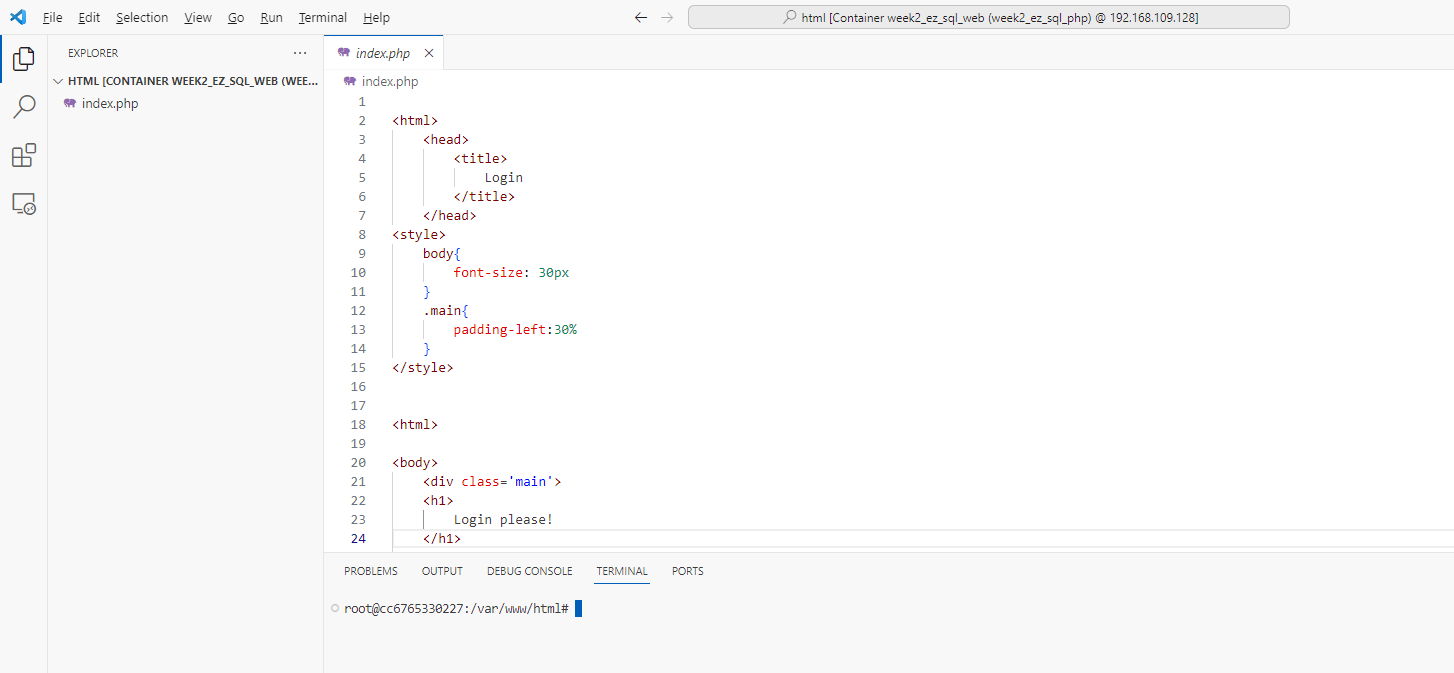Open index.php in the file tree

[x=110, y=103]
